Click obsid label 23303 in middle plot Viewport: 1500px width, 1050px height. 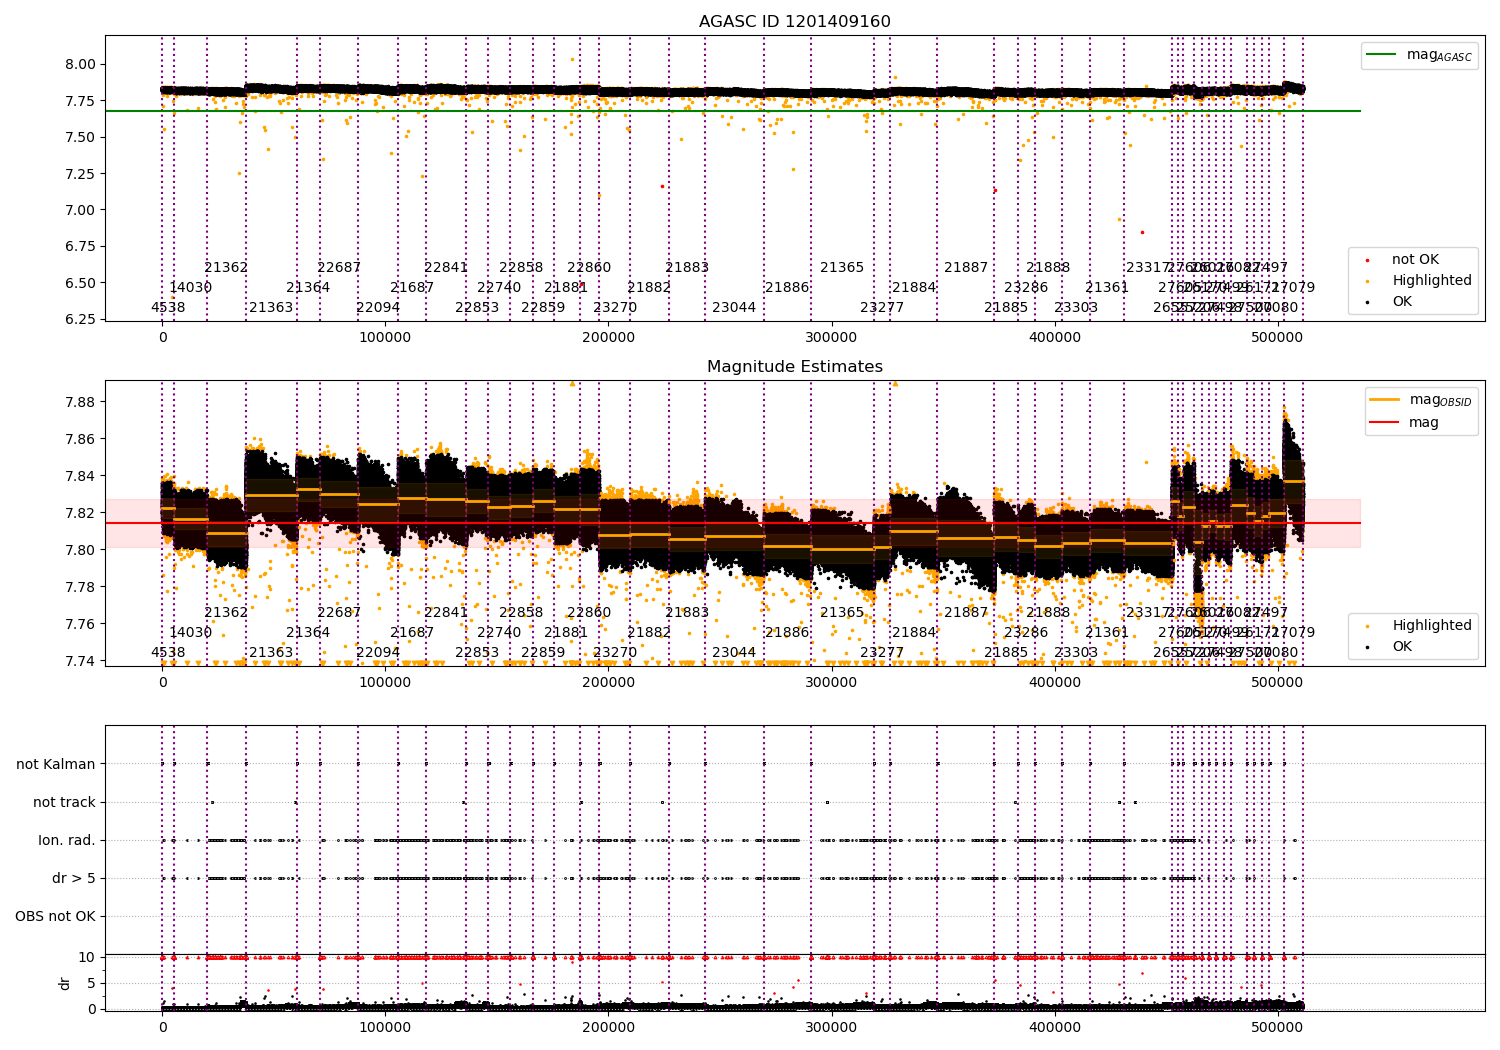coord(1076,653)
